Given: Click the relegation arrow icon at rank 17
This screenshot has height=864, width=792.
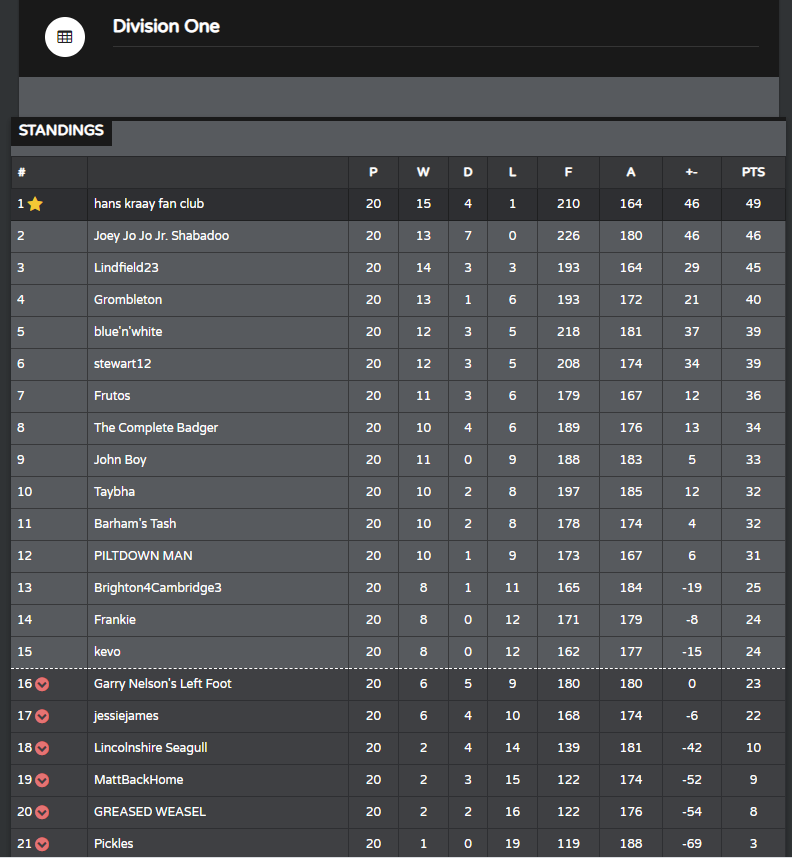Looking at the screenshot, I should pyautogui.click(x=42, y=716).
